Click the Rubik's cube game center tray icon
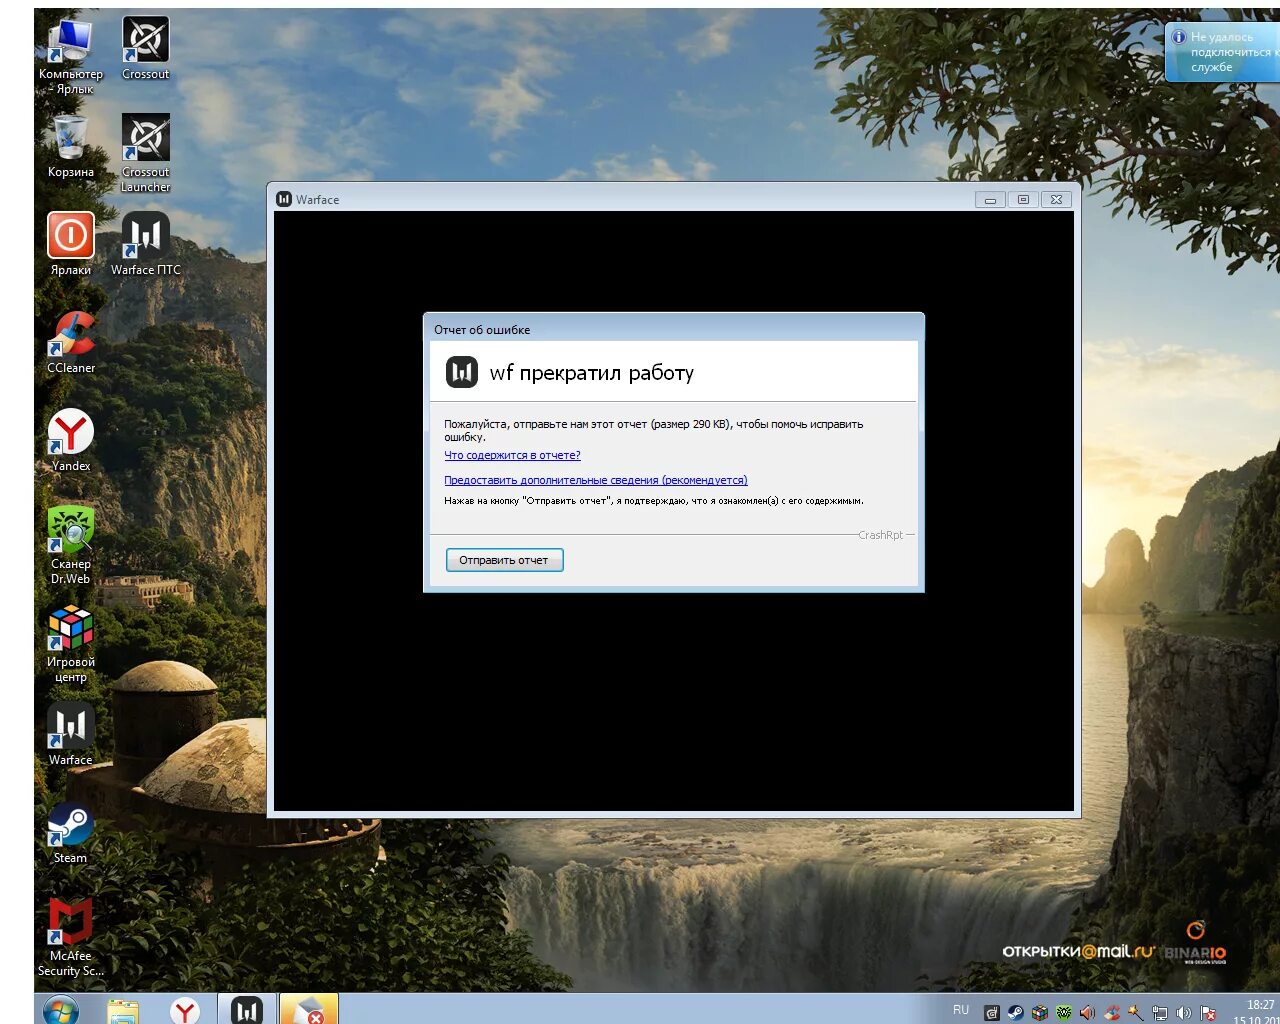The image size is (1280, 1024). [x=1040, y=1012]
